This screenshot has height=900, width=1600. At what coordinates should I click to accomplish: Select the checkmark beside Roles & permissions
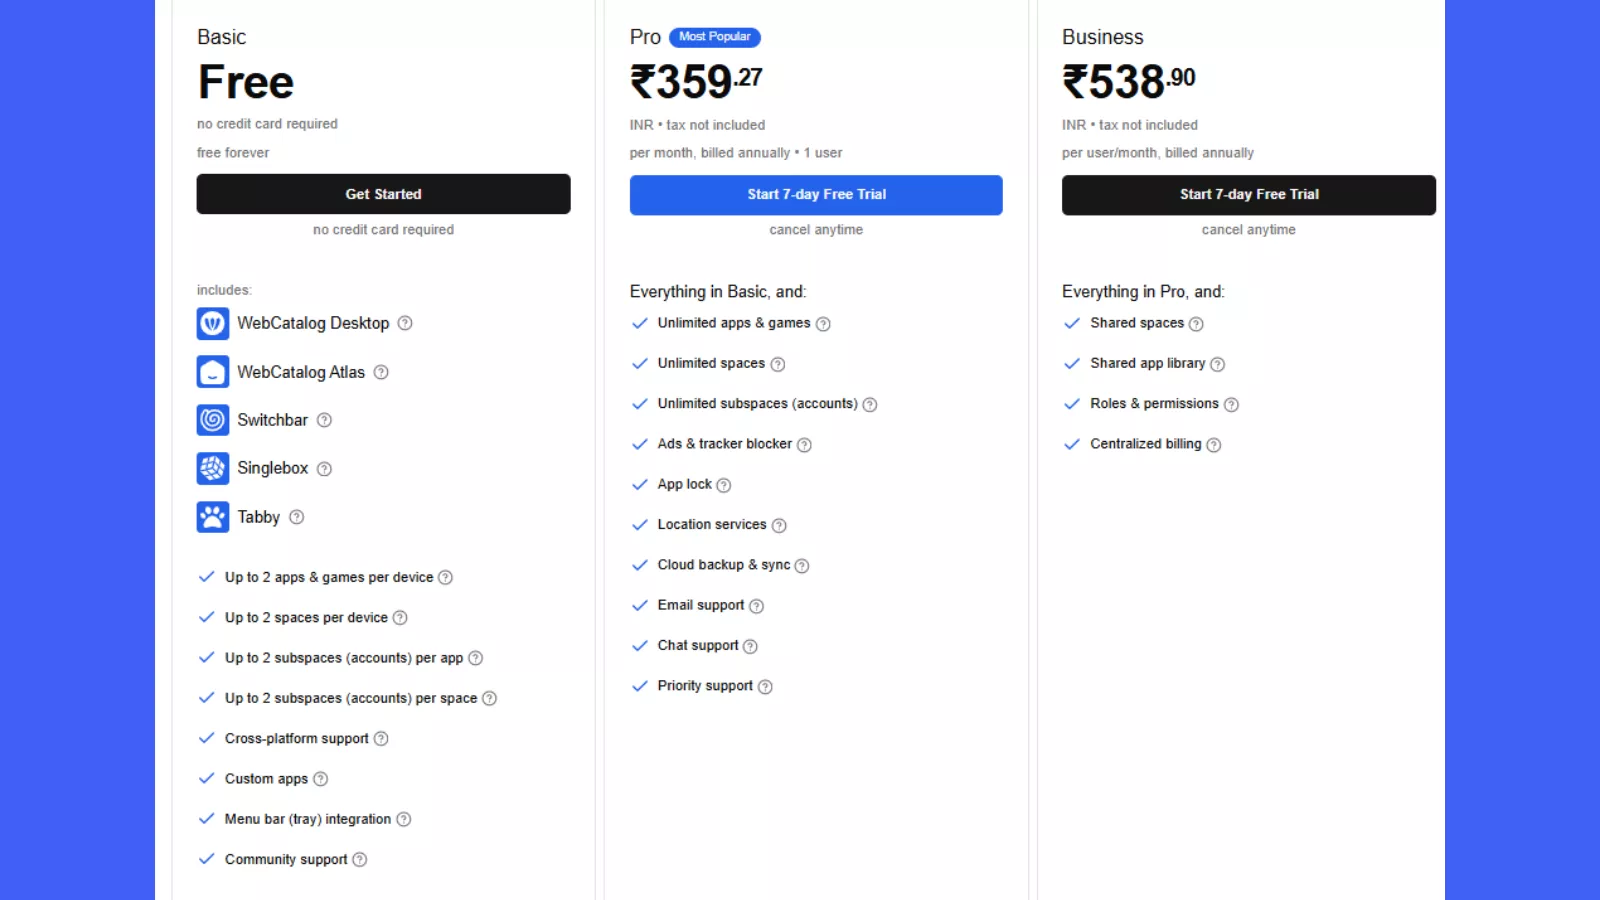(1072, 404)
